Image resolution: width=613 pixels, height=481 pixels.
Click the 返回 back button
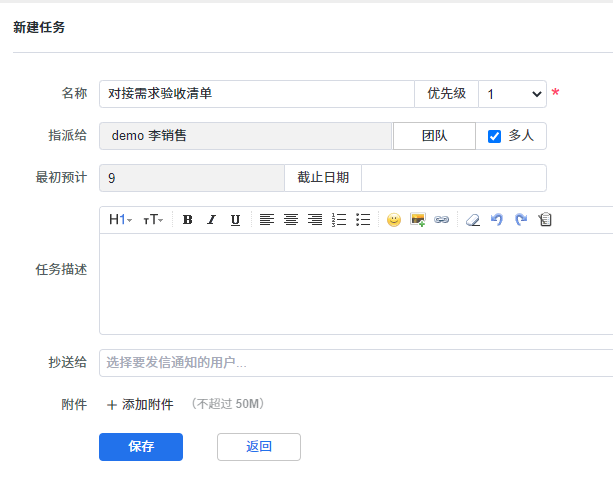(x=258, y=447)
